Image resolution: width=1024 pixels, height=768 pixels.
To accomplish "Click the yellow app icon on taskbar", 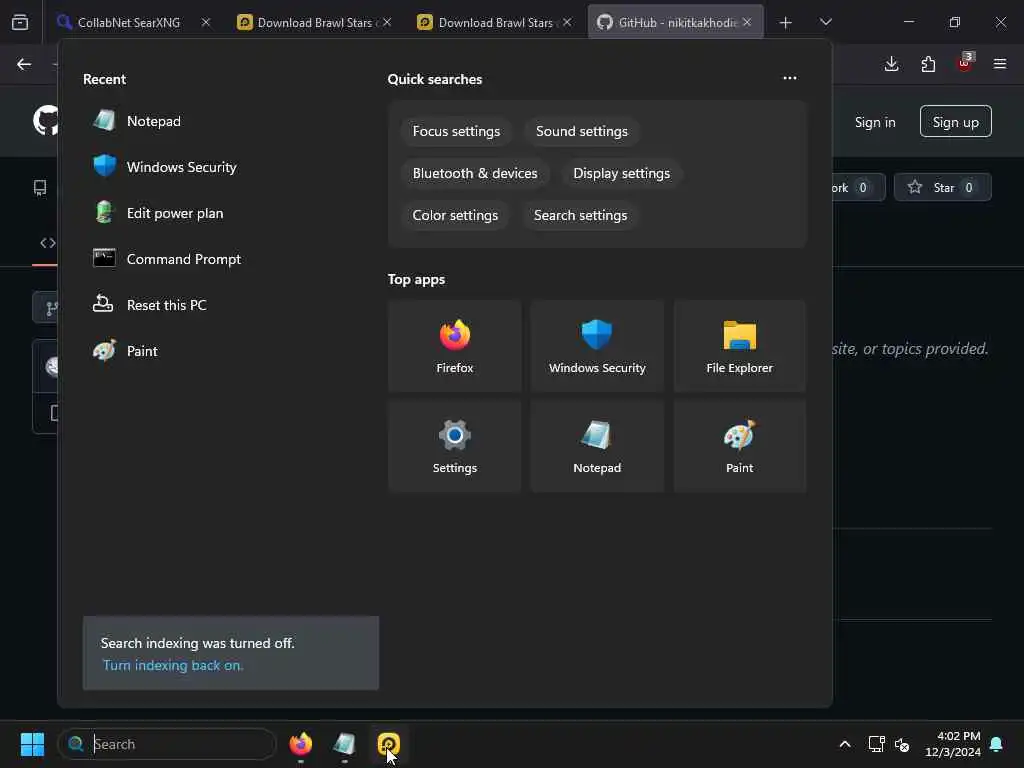I will (389, 744).
